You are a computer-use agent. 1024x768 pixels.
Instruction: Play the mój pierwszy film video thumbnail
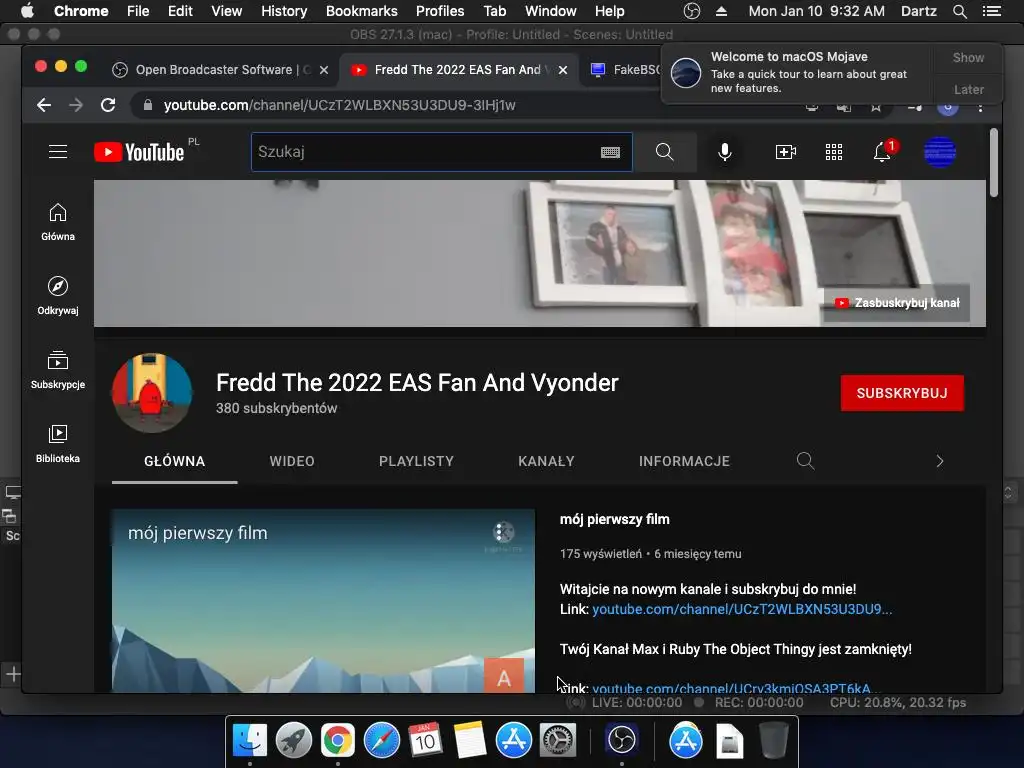click(323, 601)
